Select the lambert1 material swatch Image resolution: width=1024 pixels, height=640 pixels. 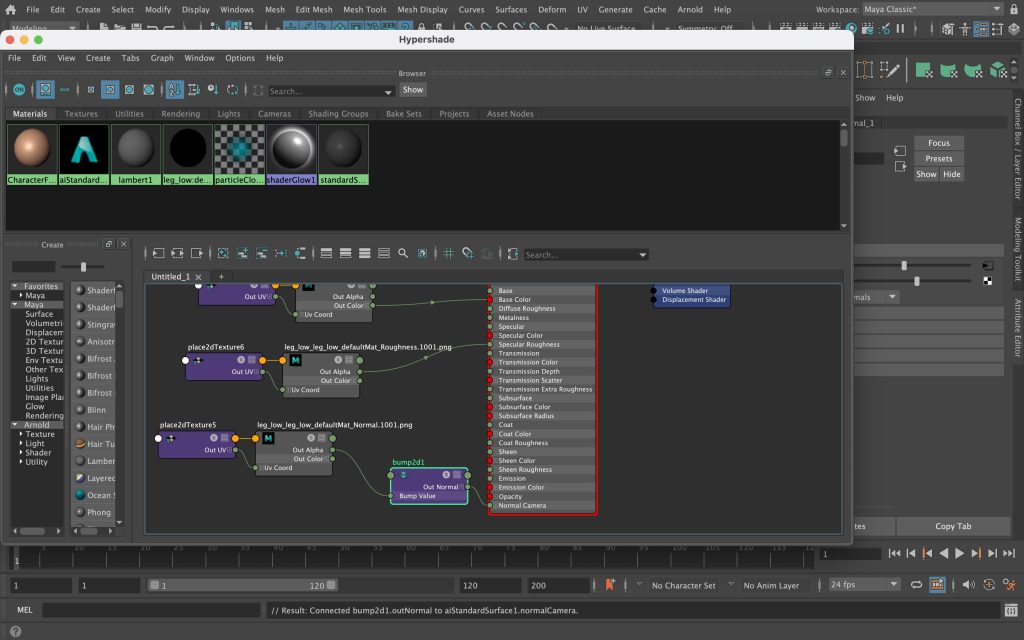pyautogui.click(x=135, y=154)
